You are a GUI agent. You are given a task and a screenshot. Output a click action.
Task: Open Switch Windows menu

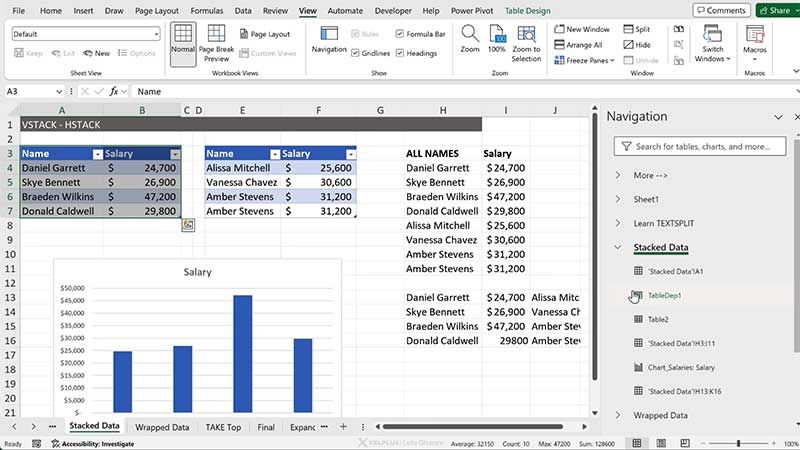[712, 44]
